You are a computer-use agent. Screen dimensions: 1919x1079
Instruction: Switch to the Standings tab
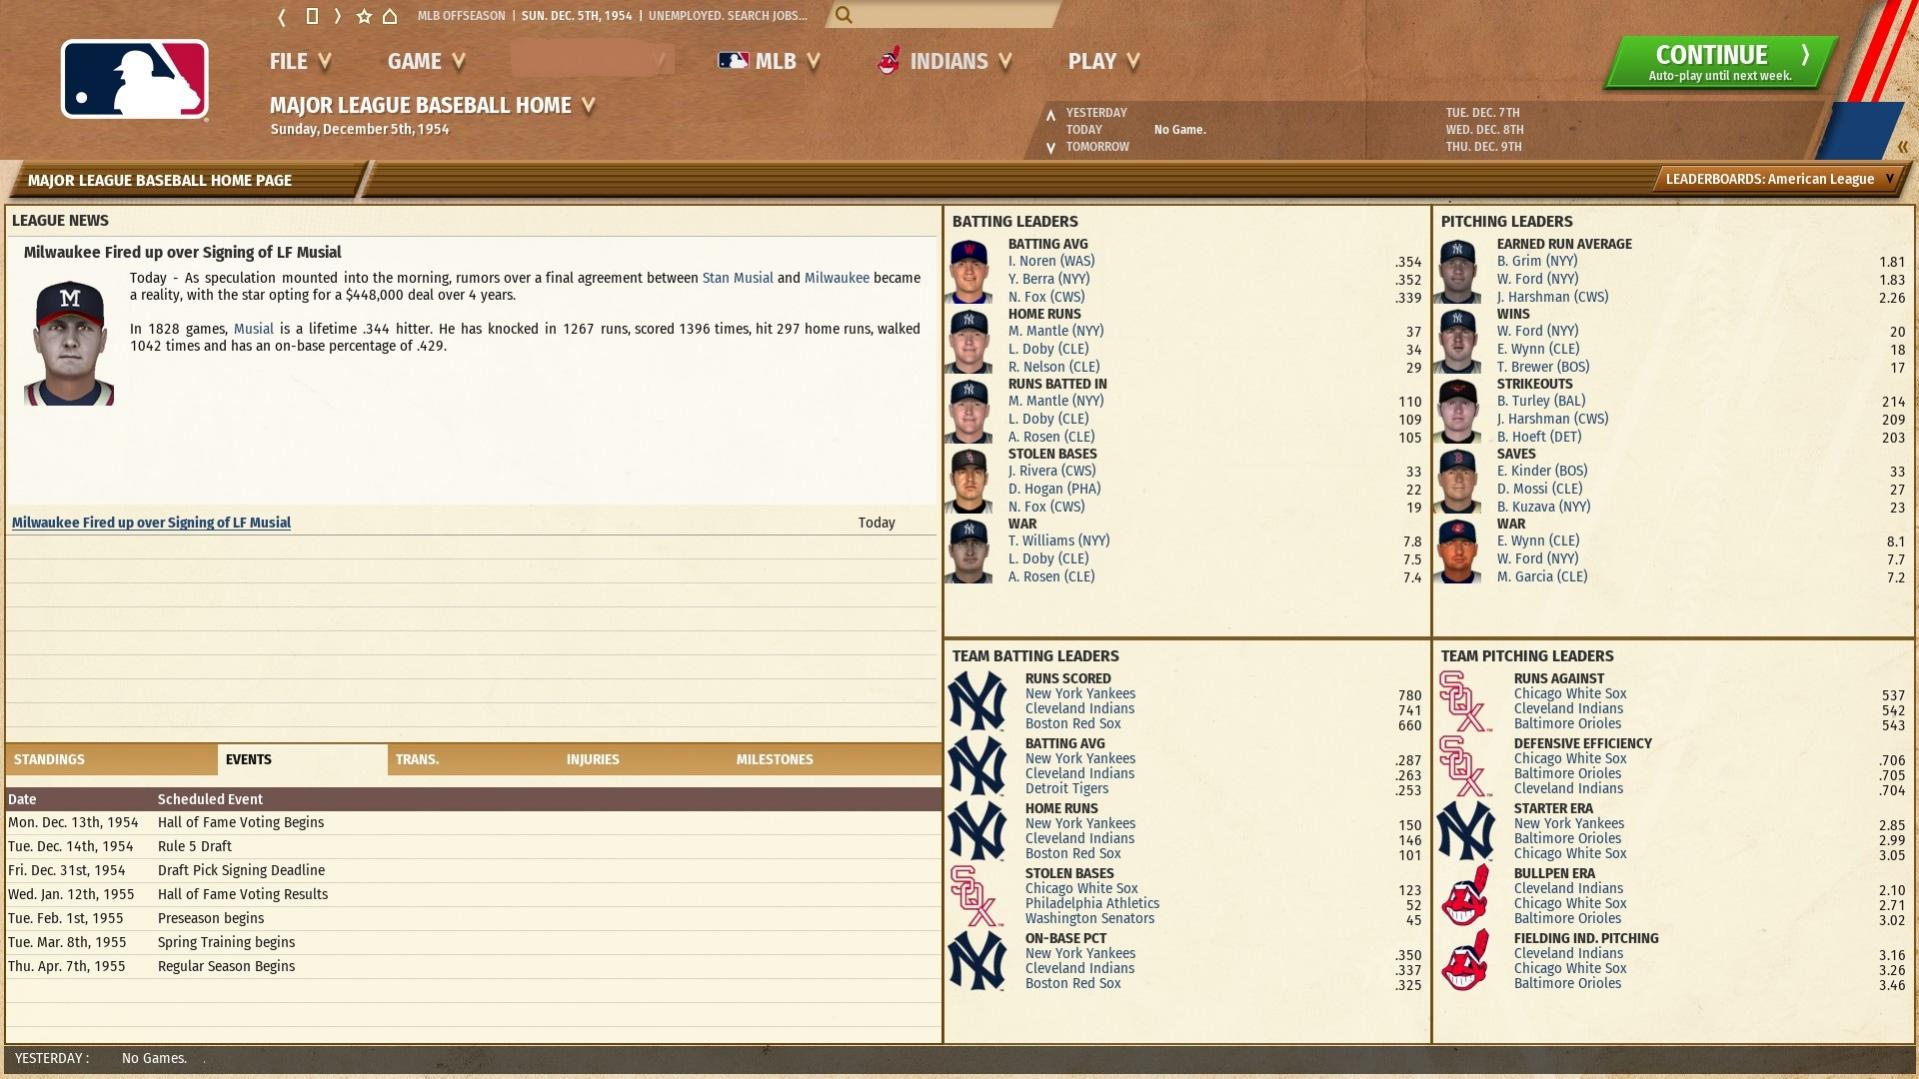pyautogui.click(x=111, y=760)
